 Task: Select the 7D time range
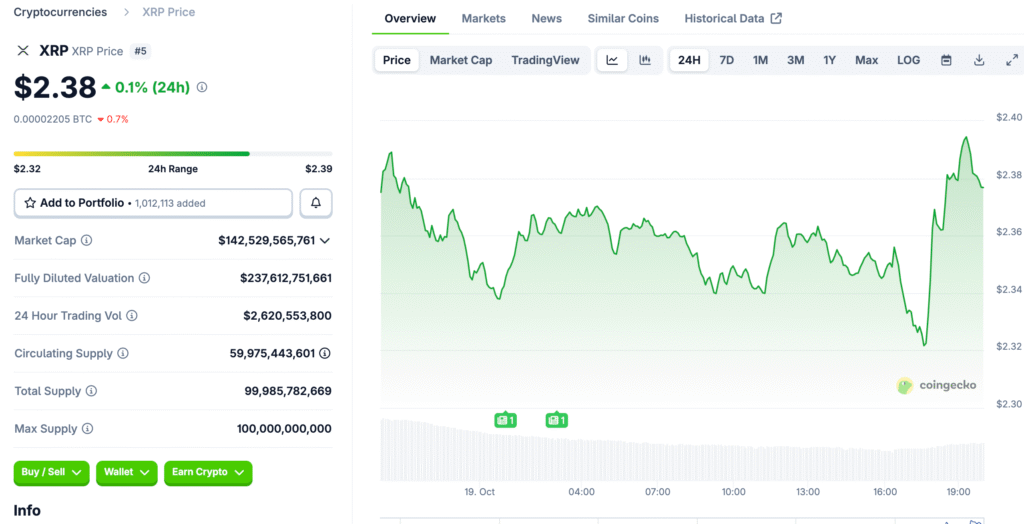(727, 60)
